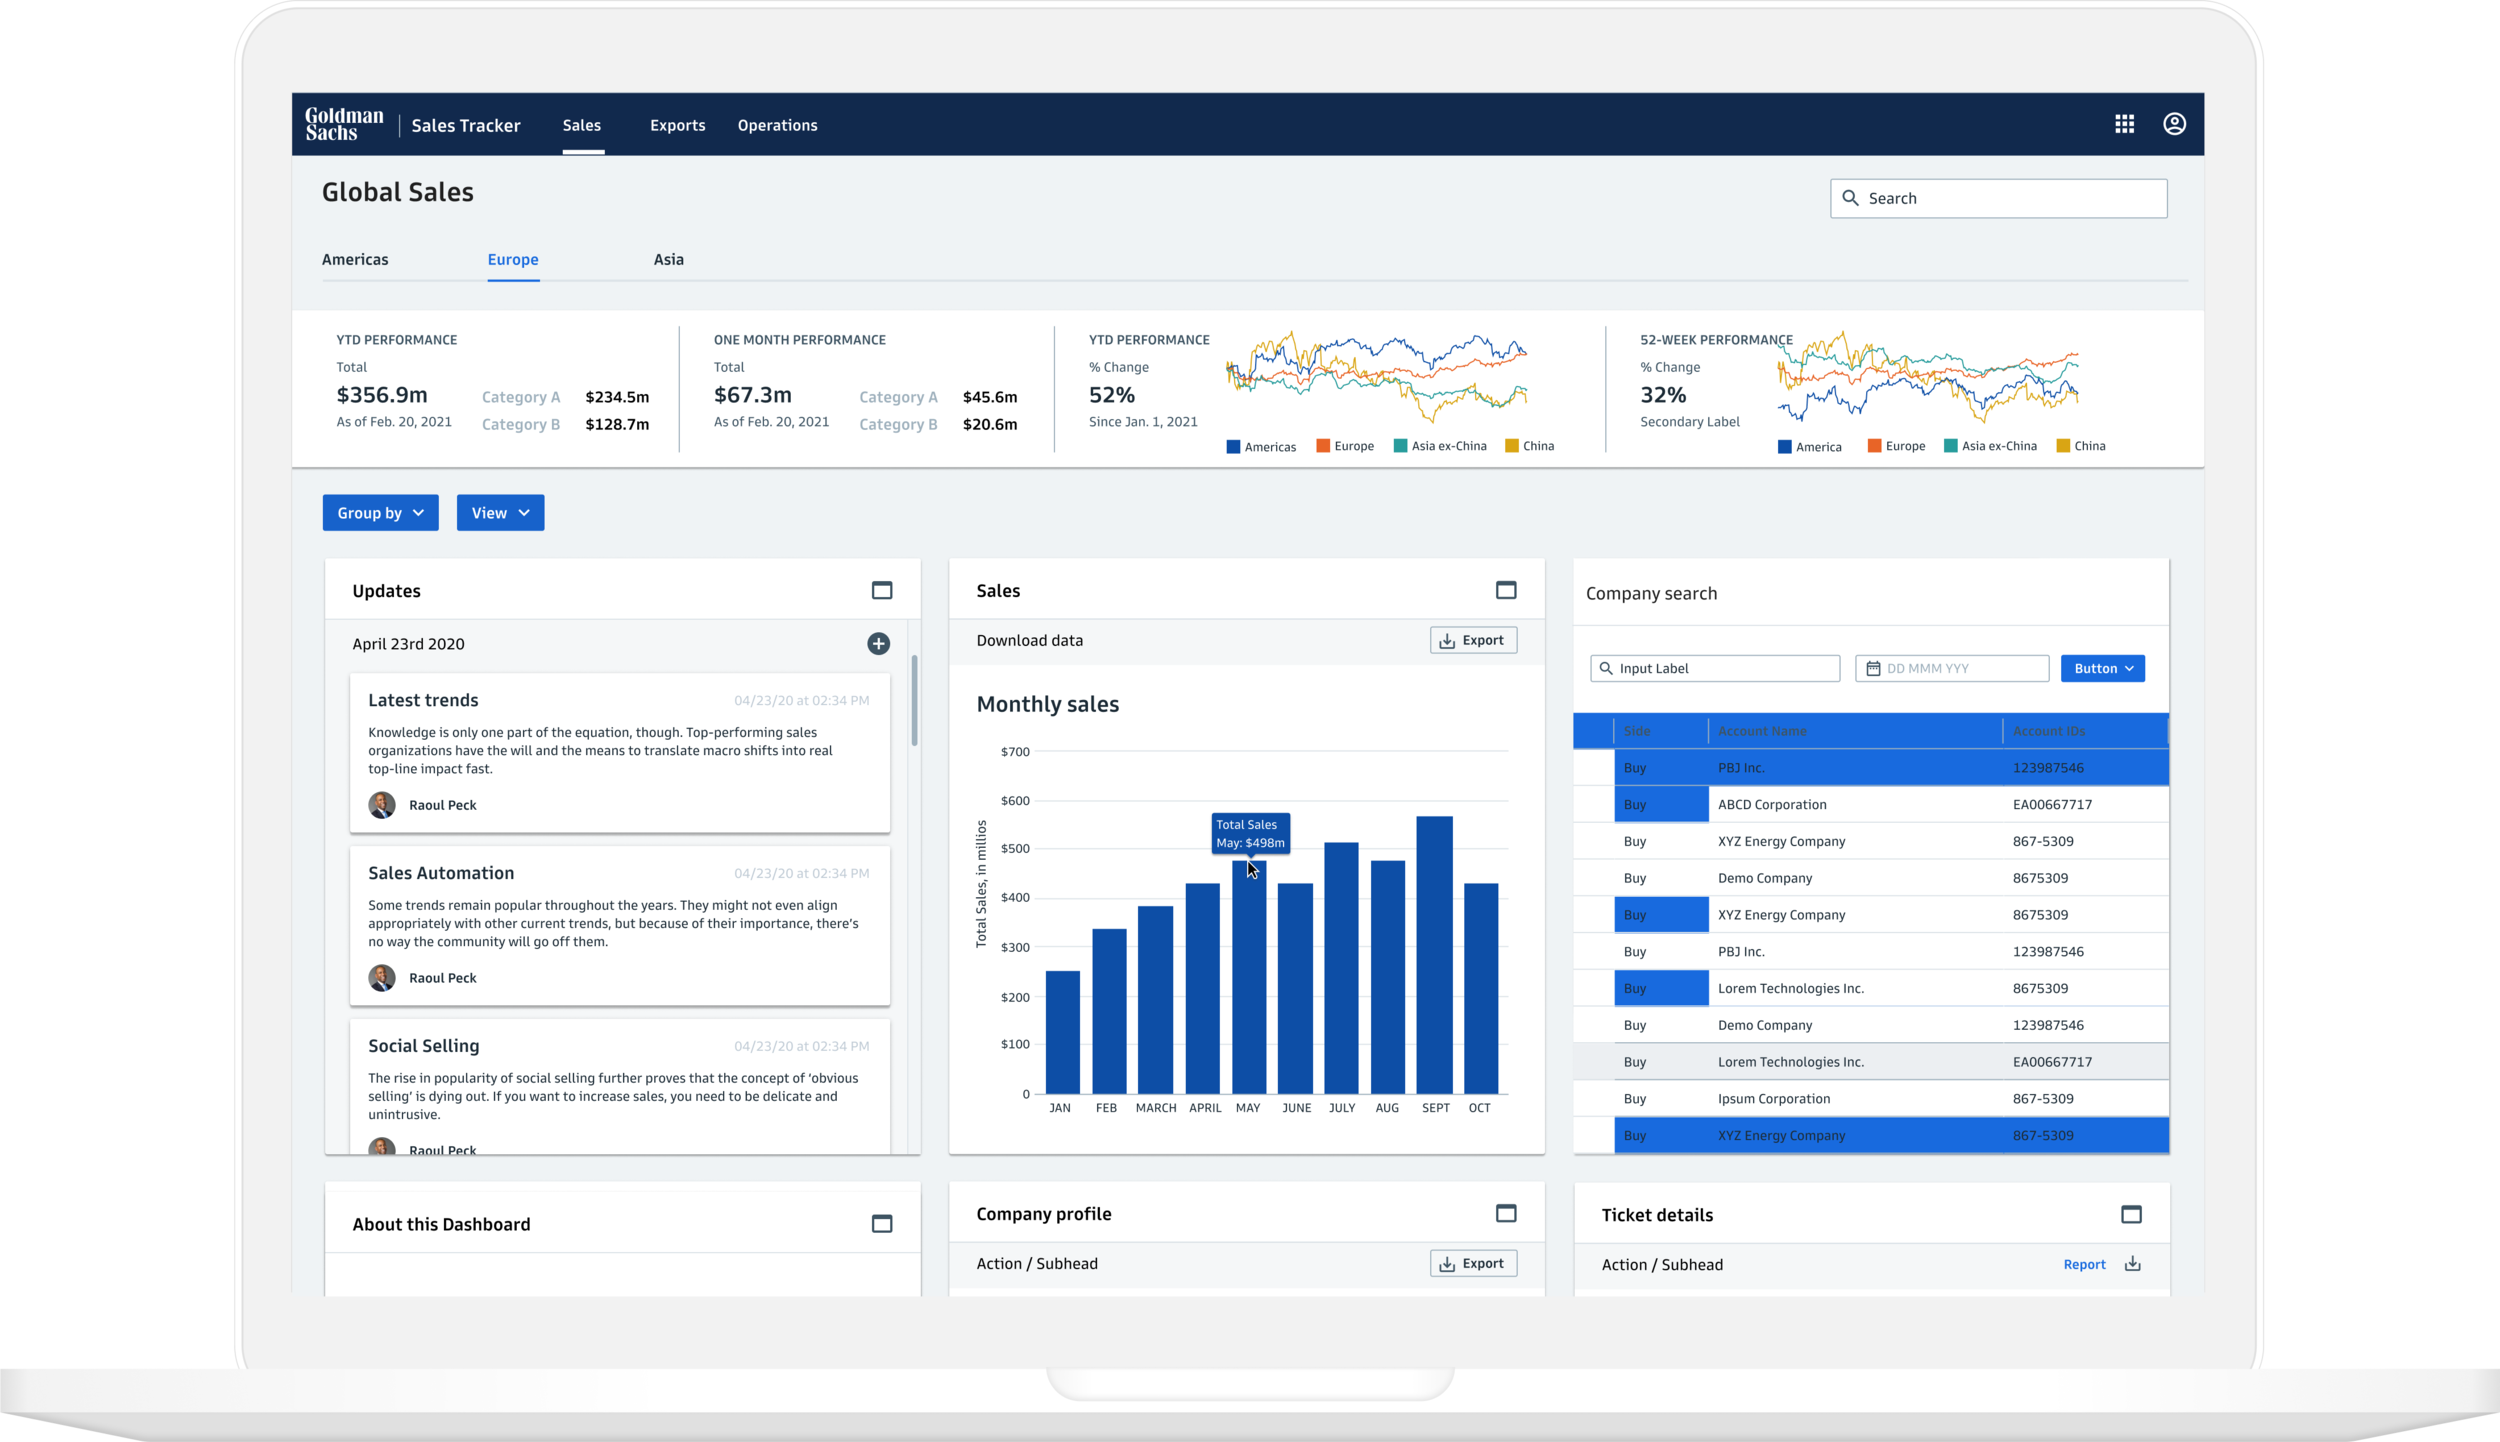Viewport: 2500px width, 1442px height.
Task: Click the plus icon next to April 23rd 2020
Action: click(x=878, y=644)
